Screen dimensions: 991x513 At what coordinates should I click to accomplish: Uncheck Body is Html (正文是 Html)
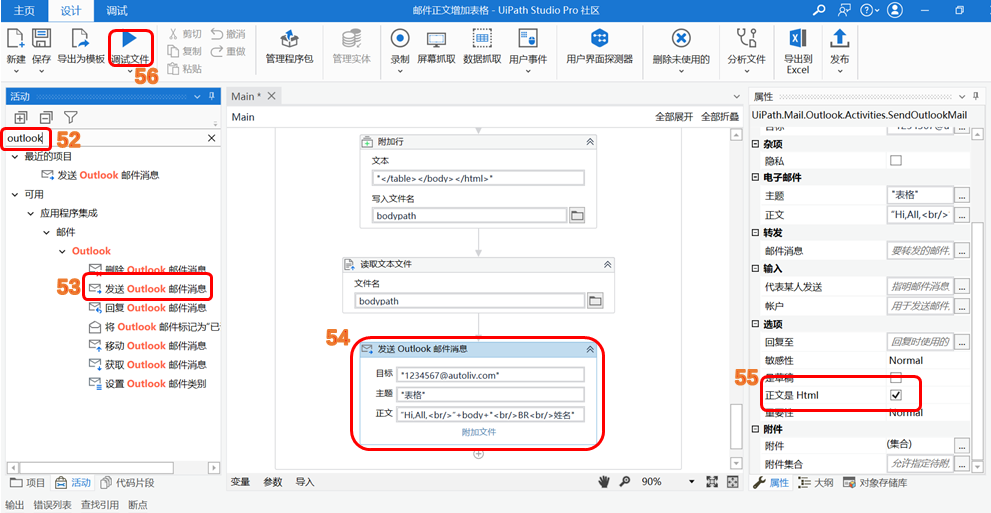tap(896, 395)
